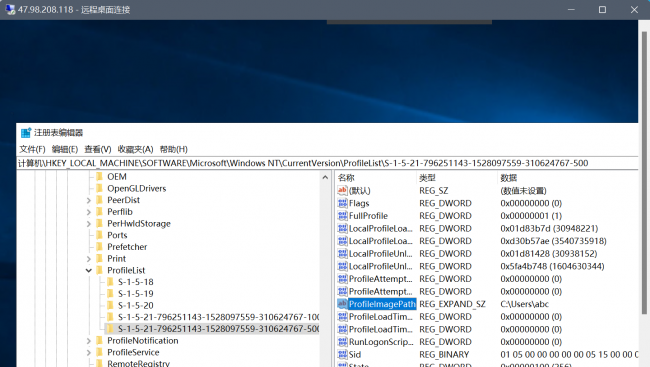Click the Perflib folder icon

(x=99, y=211)
